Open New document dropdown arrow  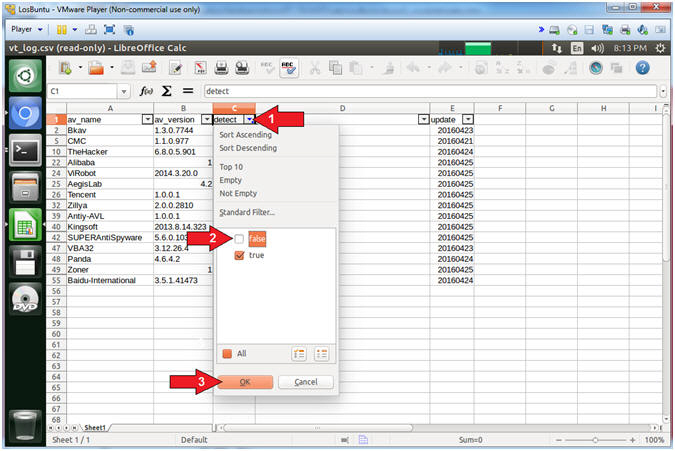click(80, 68)
